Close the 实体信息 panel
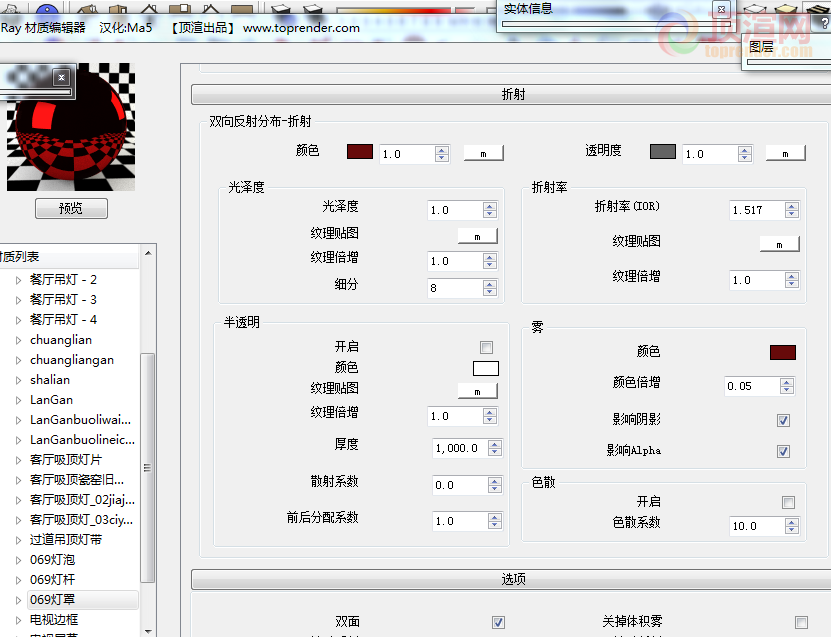 click(721, 9)
